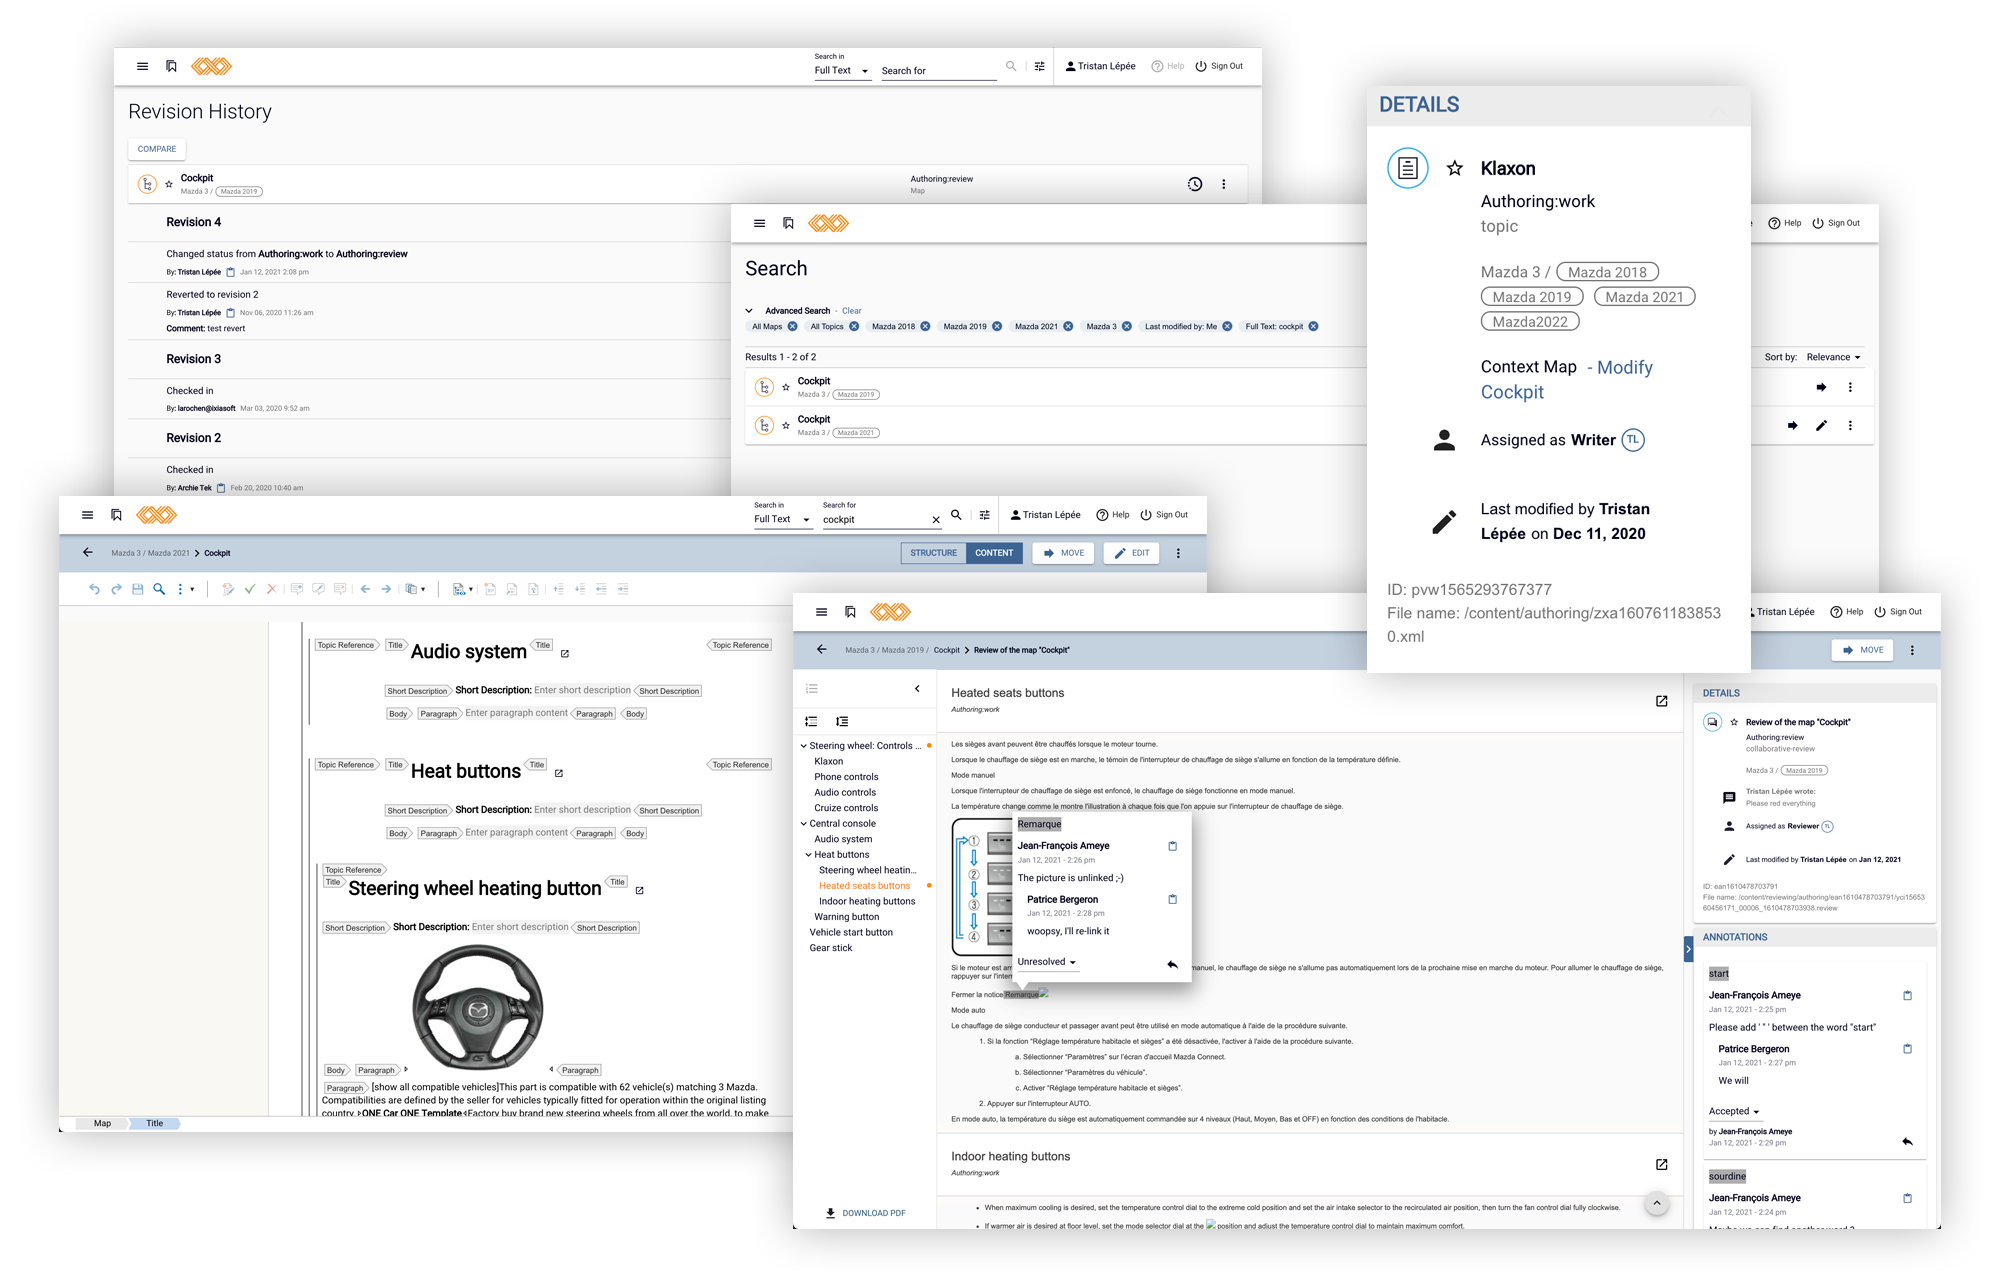Select Gear stick in the review tree

coord(831,948)
